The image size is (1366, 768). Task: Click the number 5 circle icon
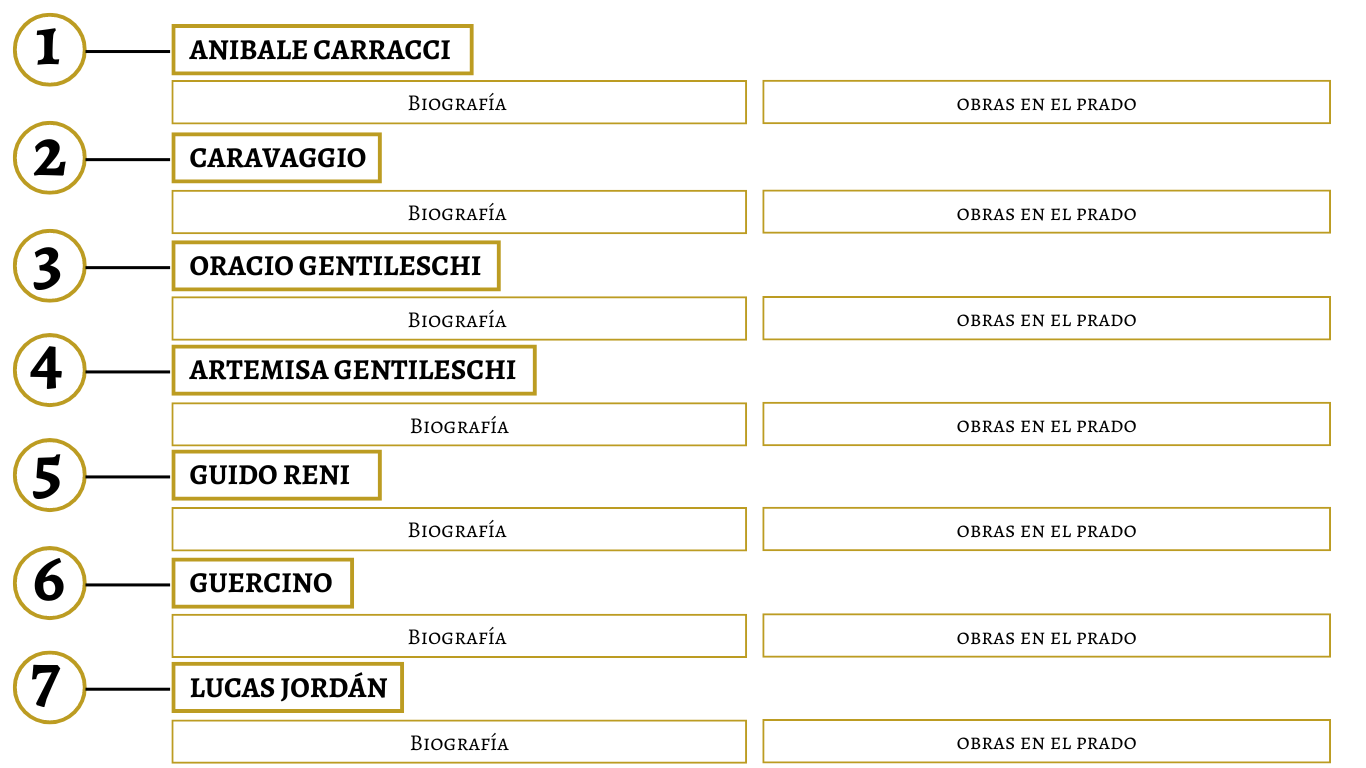pyautogui.click(x=50, y=475)
